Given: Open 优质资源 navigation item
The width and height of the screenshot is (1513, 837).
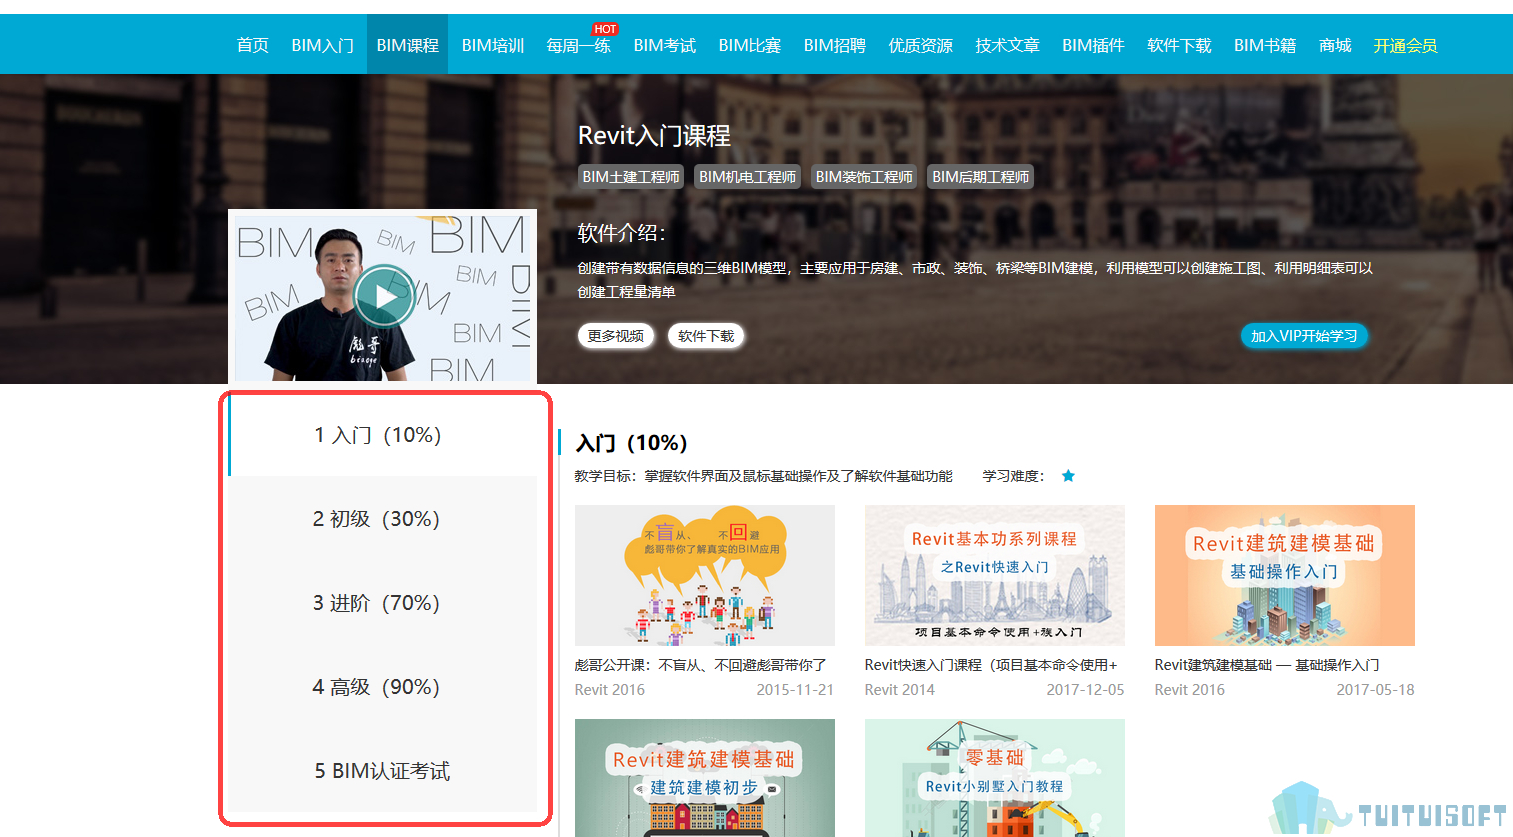Looking at the screenshot, I should tap(921, 45).
